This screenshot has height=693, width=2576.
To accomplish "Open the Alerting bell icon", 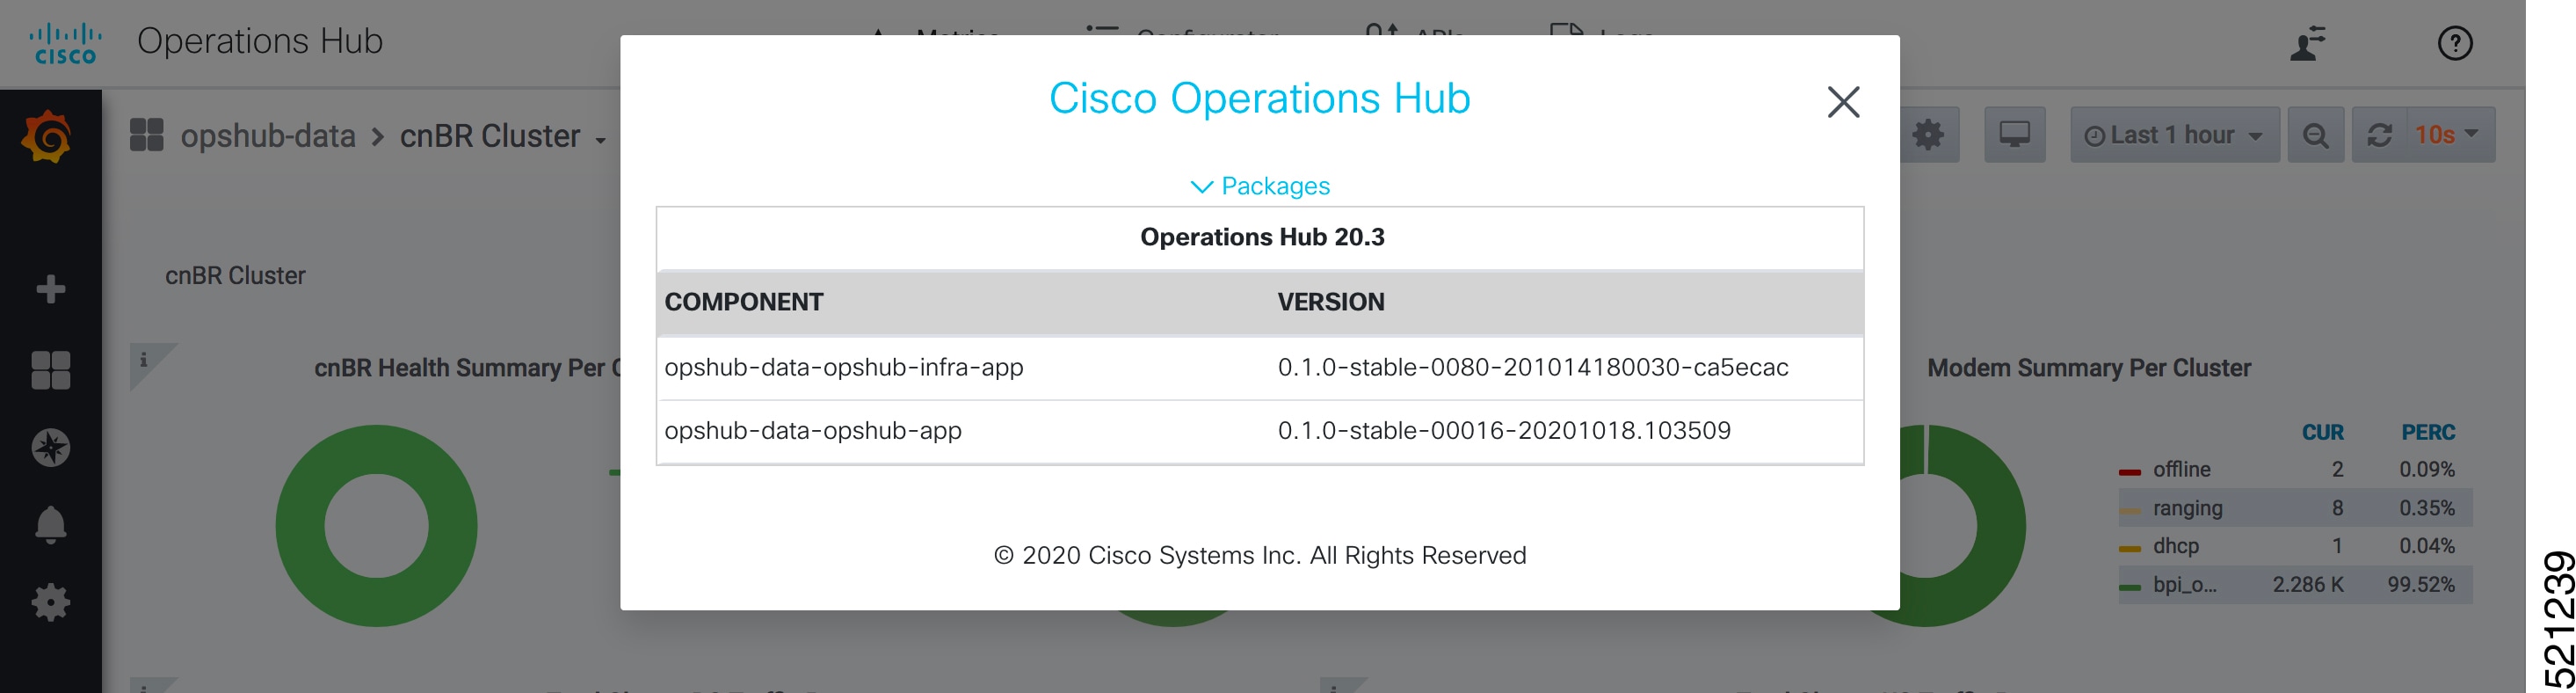I will pos(50,524).
